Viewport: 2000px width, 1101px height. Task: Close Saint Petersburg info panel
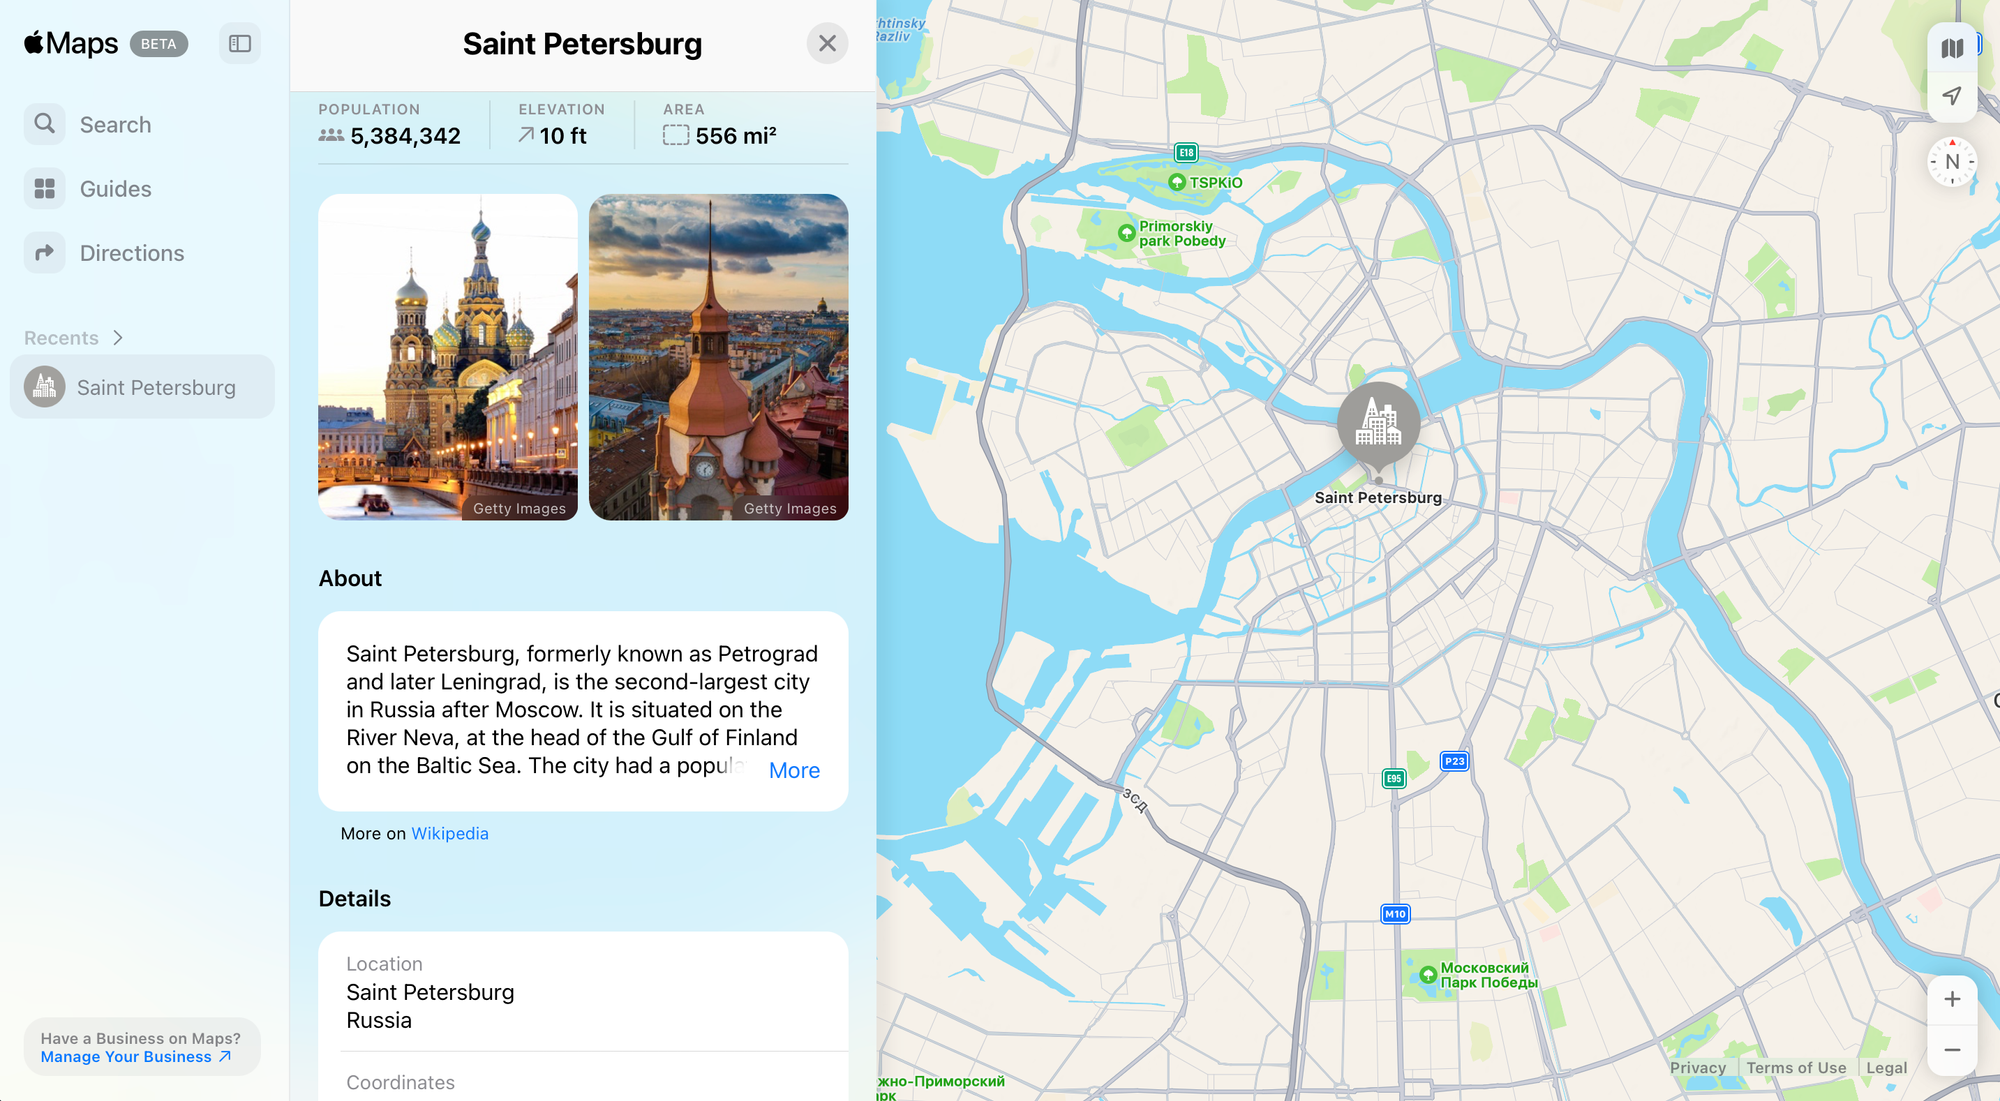[828, 43]
